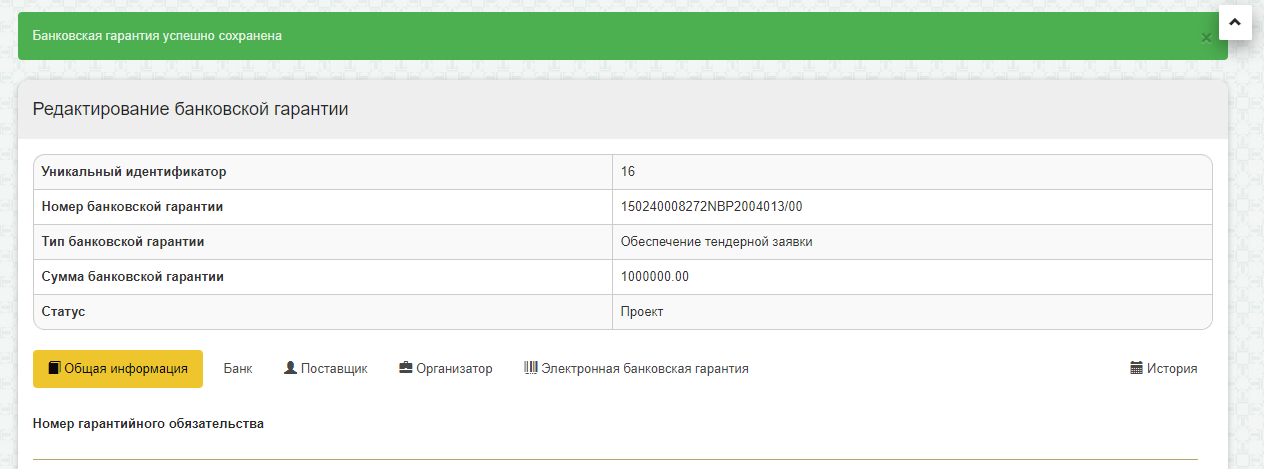Dismiss the green success alert
The height and width of the screenshot is (469, 1264).
pos(1206,37)
